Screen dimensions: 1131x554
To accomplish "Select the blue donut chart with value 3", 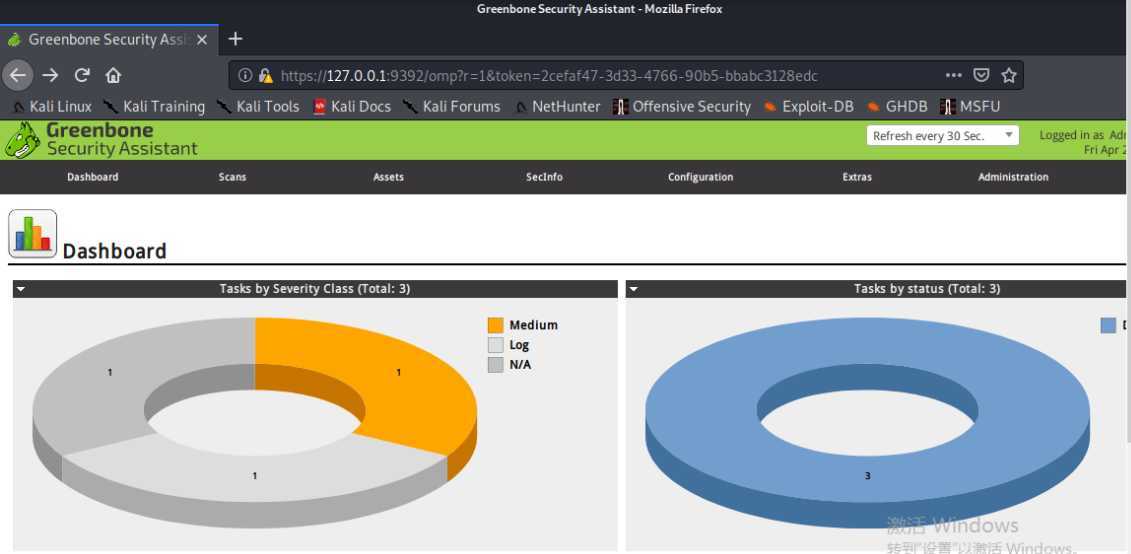I will tap(868, 476).
